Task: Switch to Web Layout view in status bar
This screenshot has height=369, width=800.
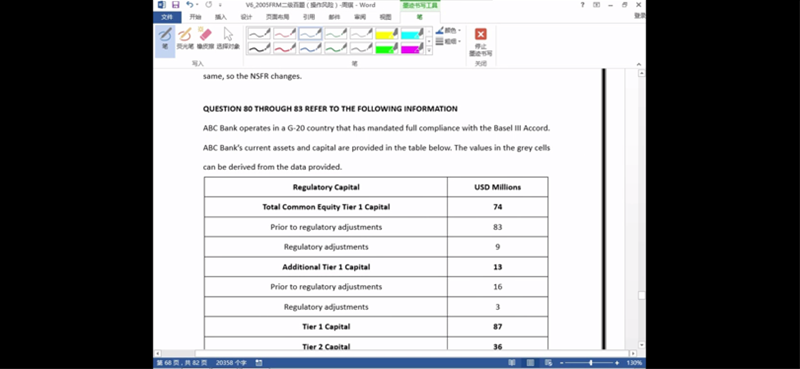Action: 548,362
